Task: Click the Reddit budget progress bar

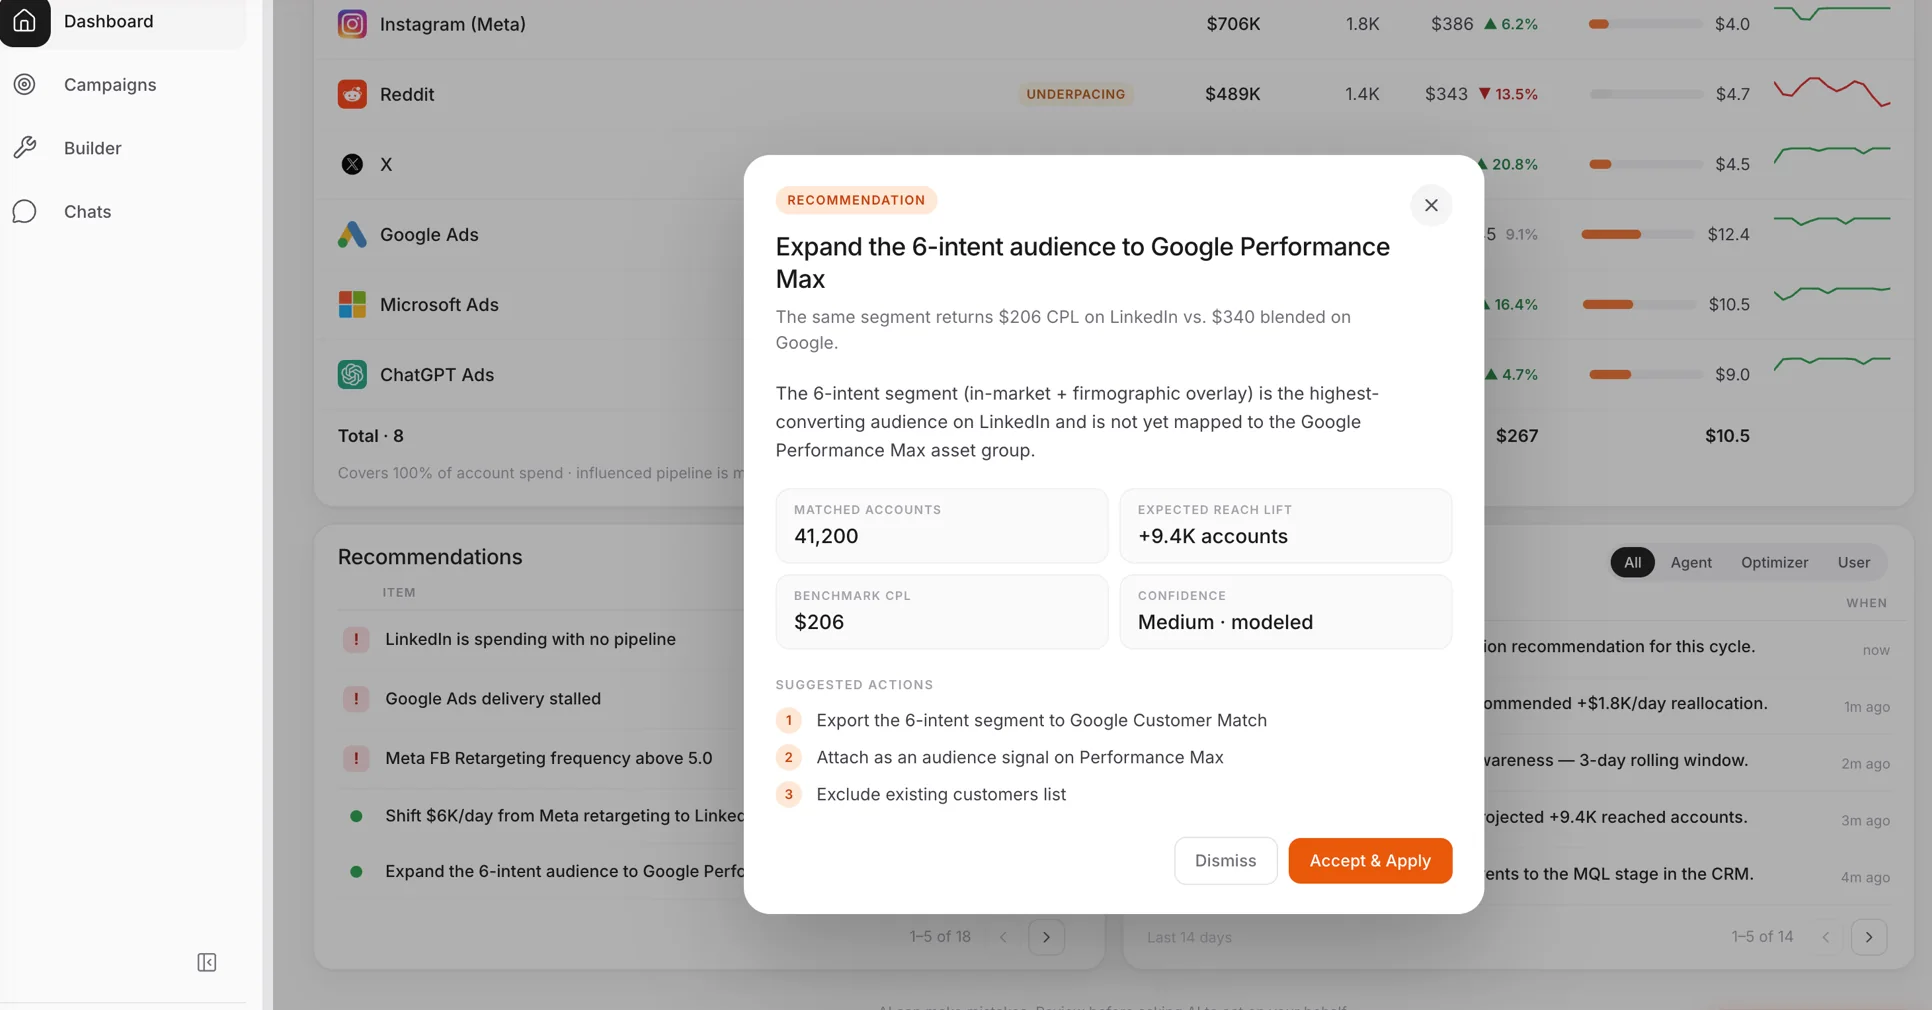Action: (x=1646, y=94)
